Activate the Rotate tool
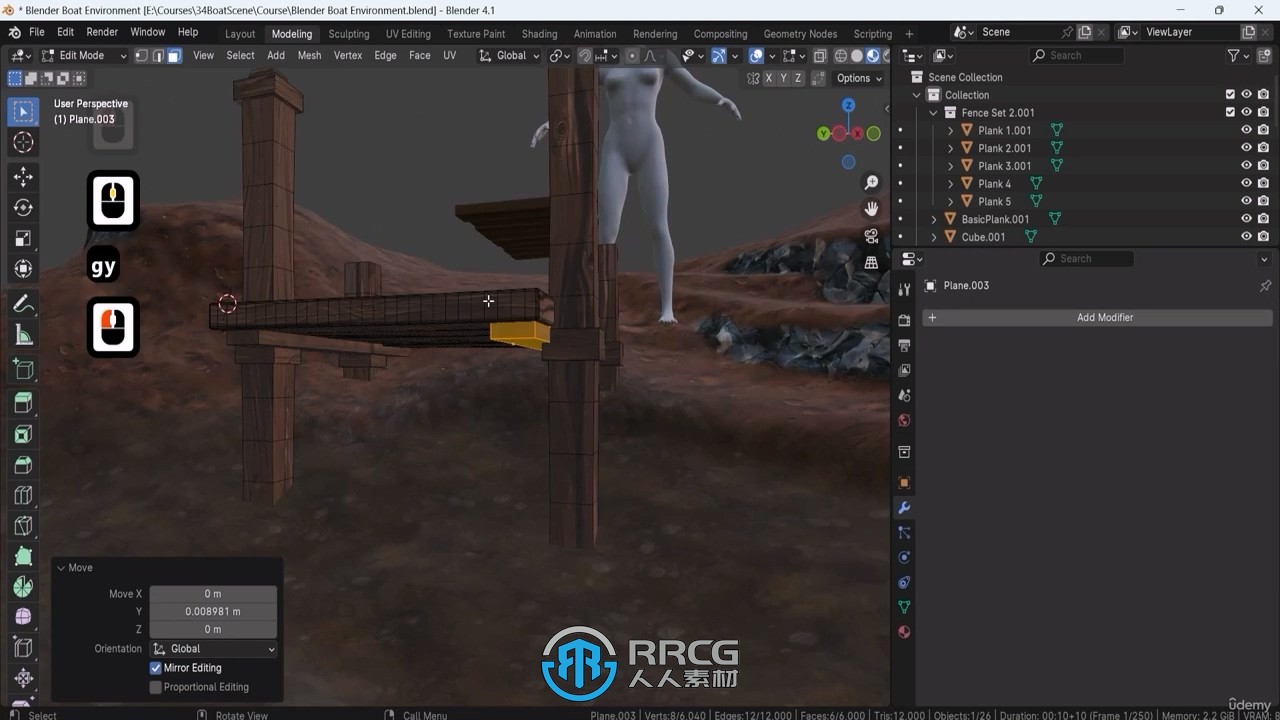 point(23,208)
